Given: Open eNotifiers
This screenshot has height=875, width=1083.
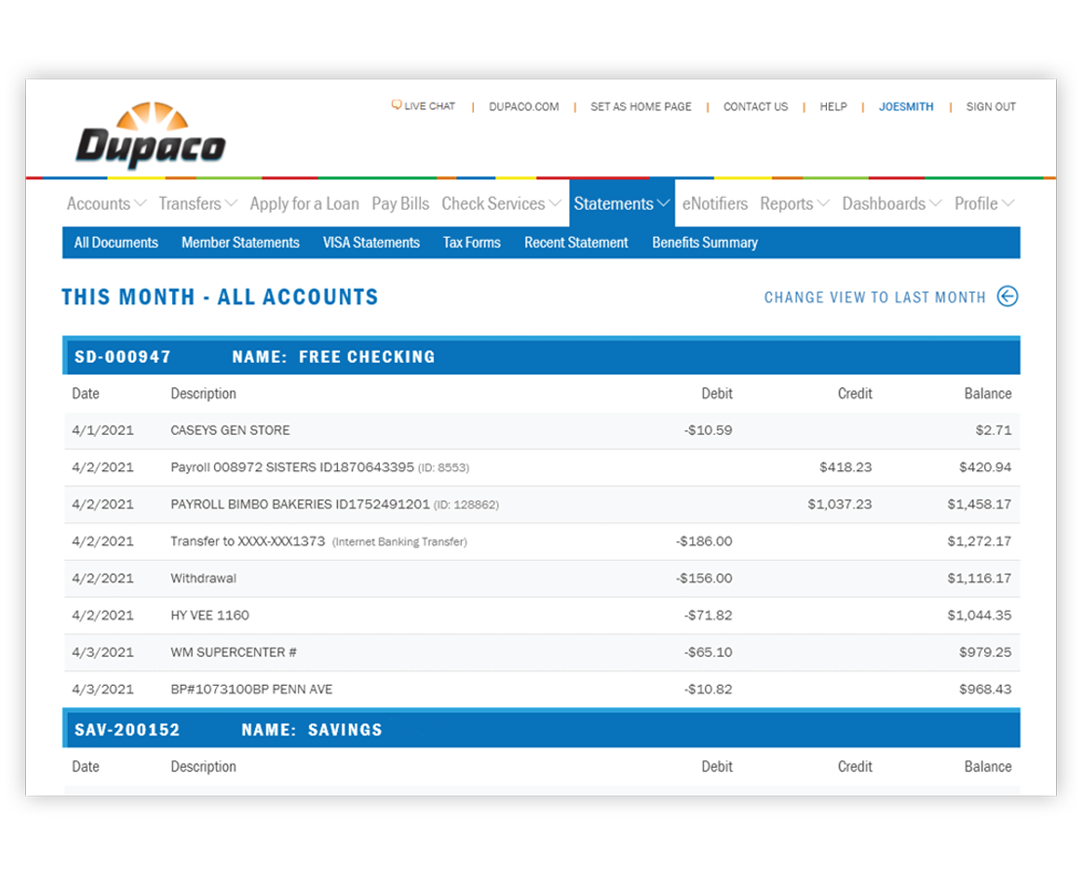Looking at the screenshot, I should pos(715,204).
